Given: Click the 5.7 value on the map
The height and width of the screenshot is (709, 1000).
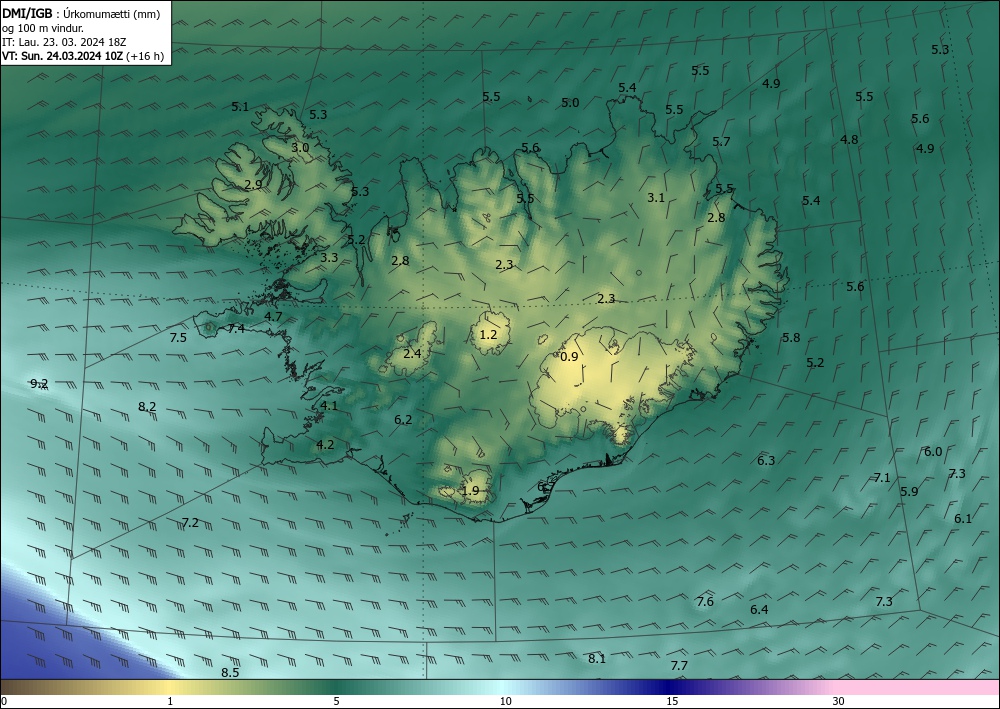Looking at the screenshot, I should 721,142.
